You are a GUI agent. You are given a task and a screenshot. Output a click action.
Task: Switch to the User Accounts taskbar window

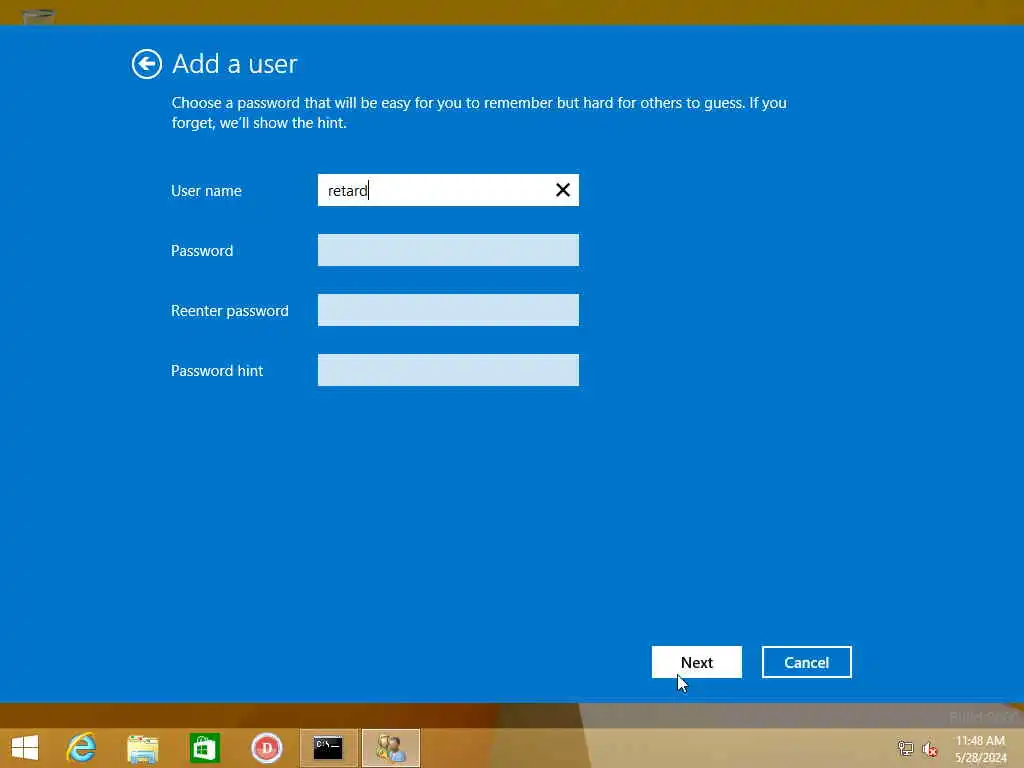391,748
